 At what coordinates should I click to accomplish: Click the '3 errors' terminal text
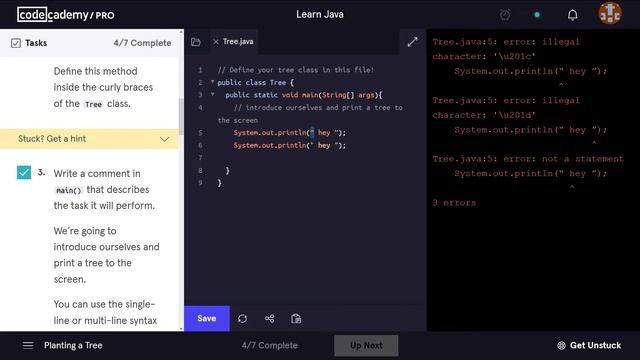click(454, 203)
